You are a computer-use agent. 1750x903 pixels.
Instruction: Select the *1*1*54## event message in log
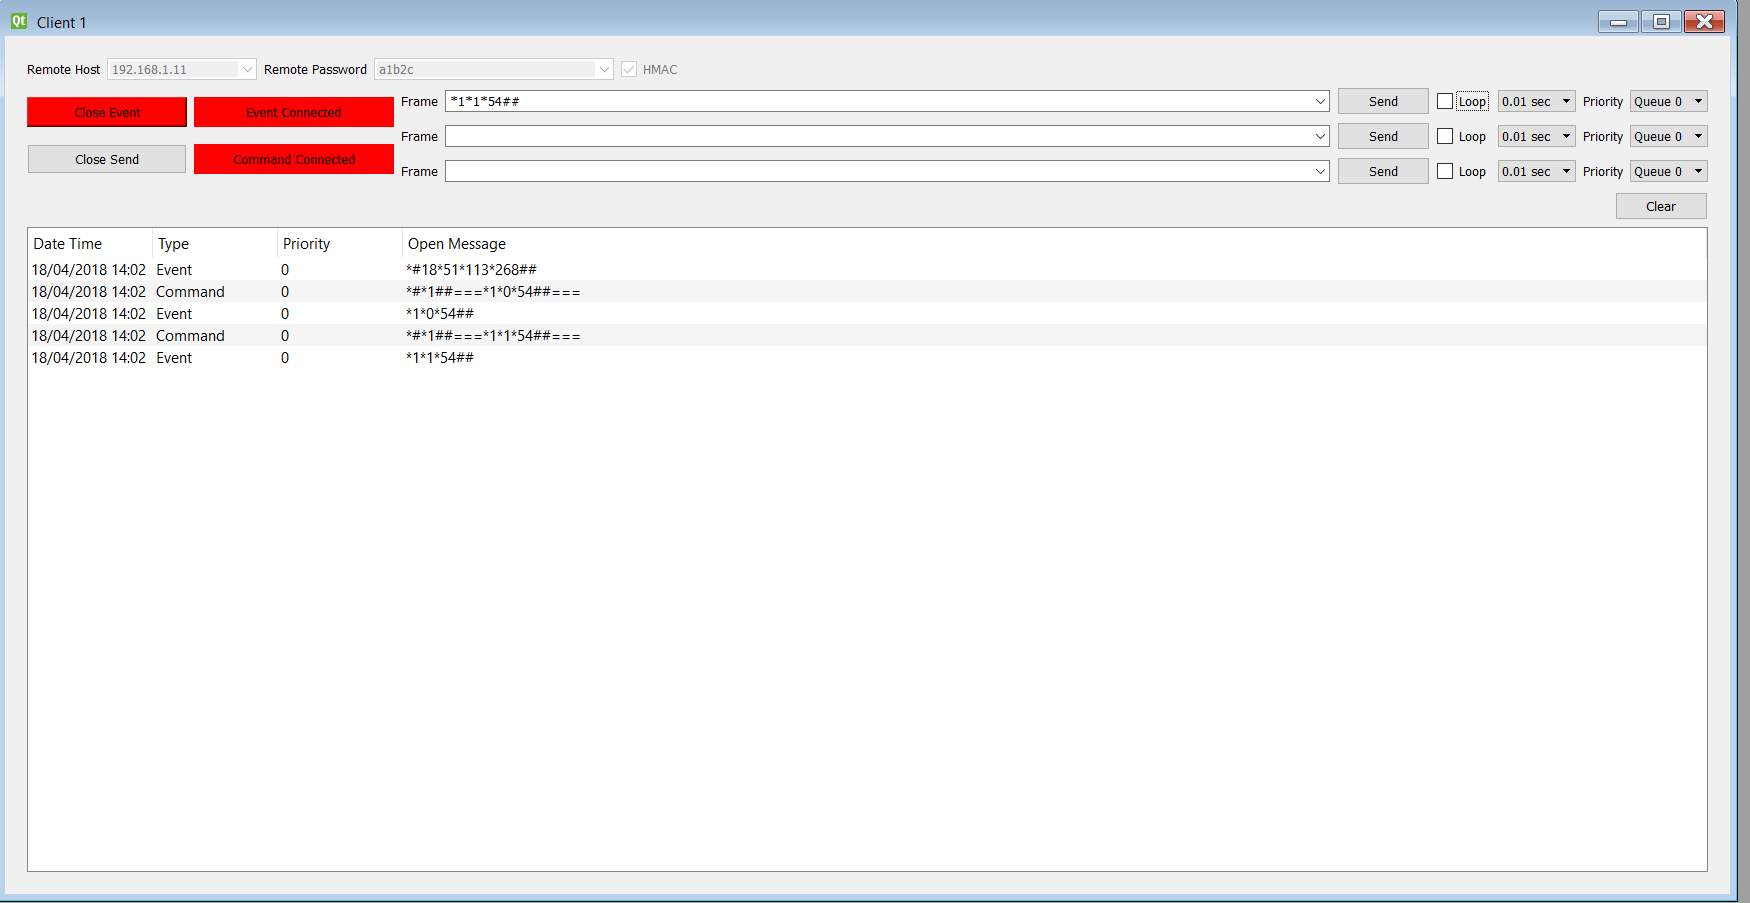(867, 357)
